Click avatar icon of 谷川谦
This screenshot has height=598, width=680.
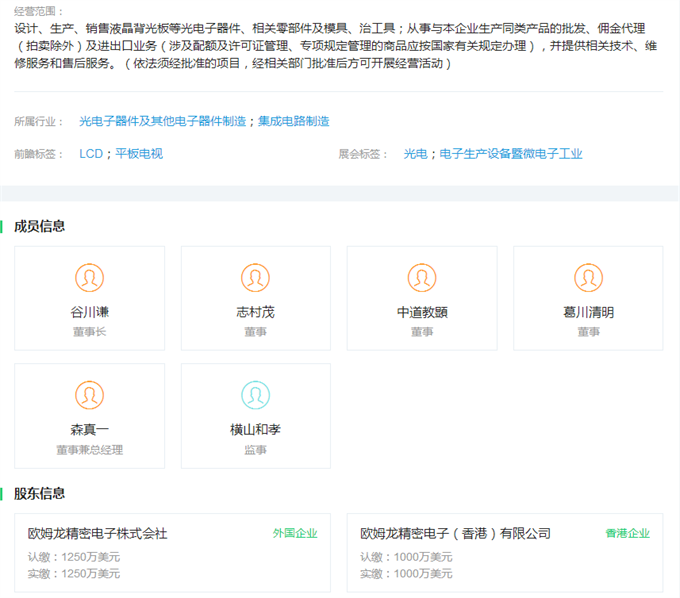[x=90, y=278]
